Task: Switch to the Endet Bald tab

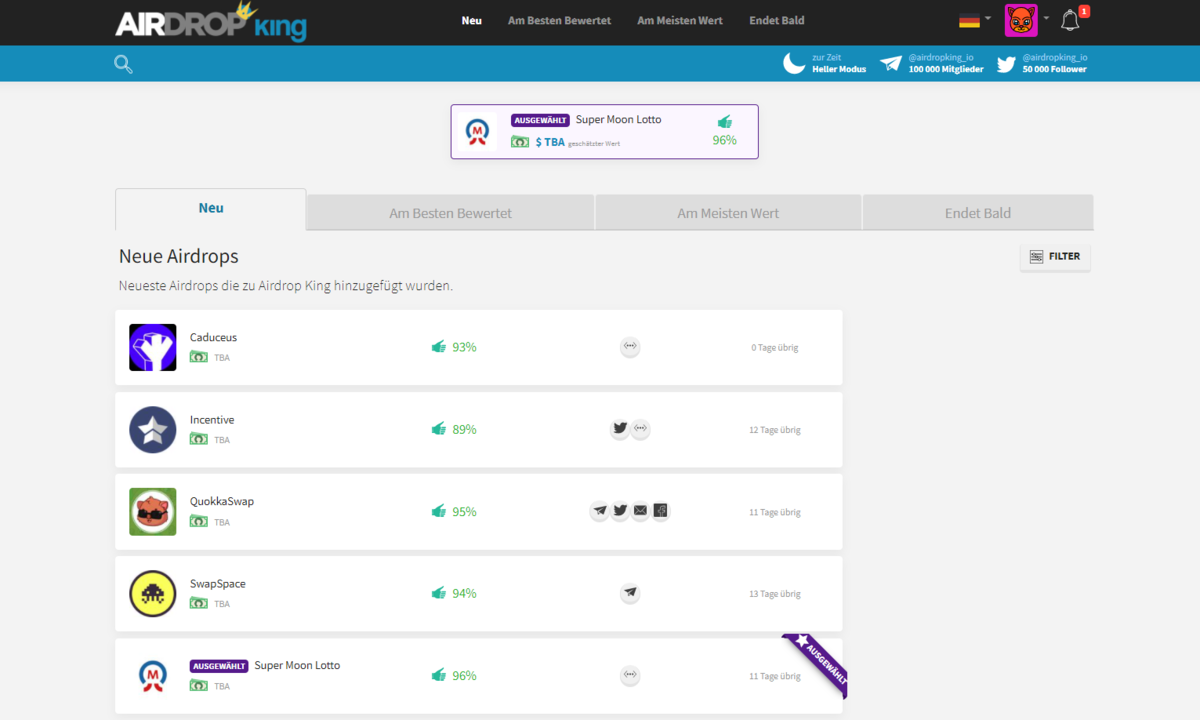Action: [x=978, y=213]
